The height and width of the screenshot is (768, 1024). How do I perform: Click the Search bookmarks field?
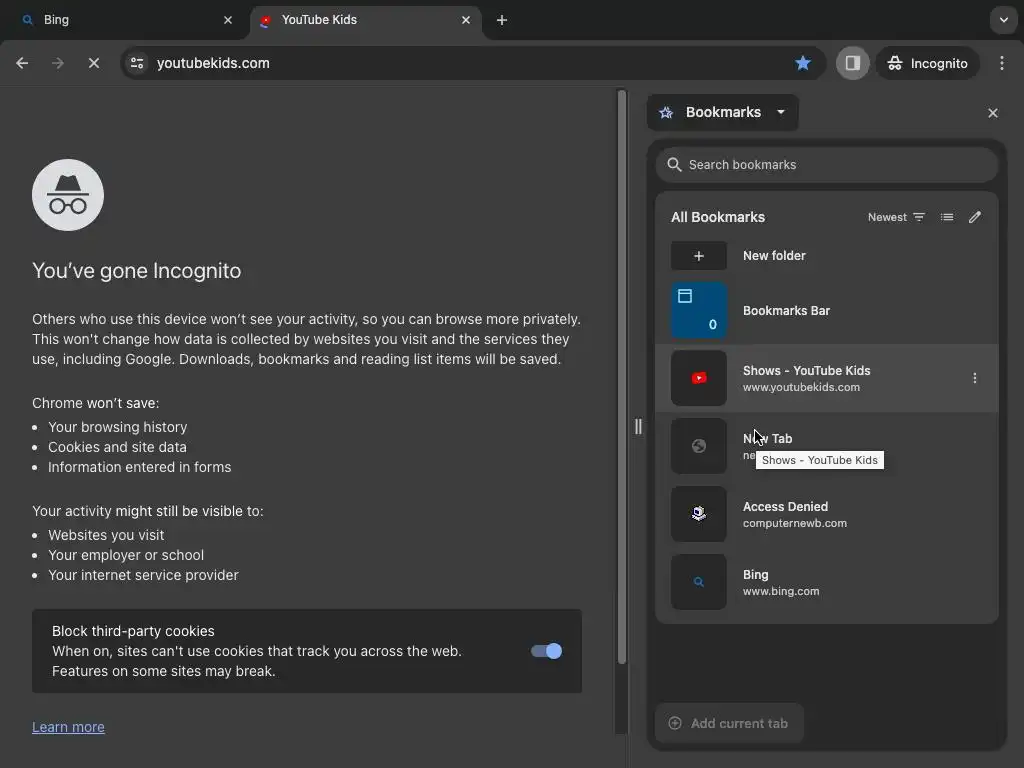click(826, 165)
